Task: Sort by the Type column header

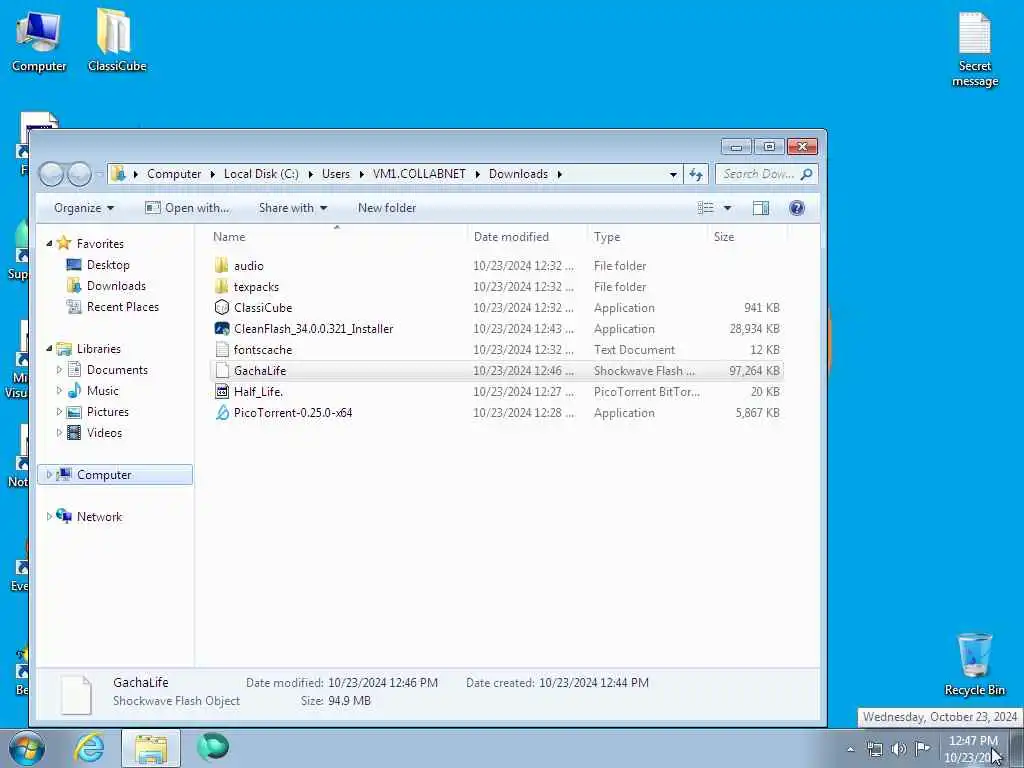Action: tap(647, 237)
